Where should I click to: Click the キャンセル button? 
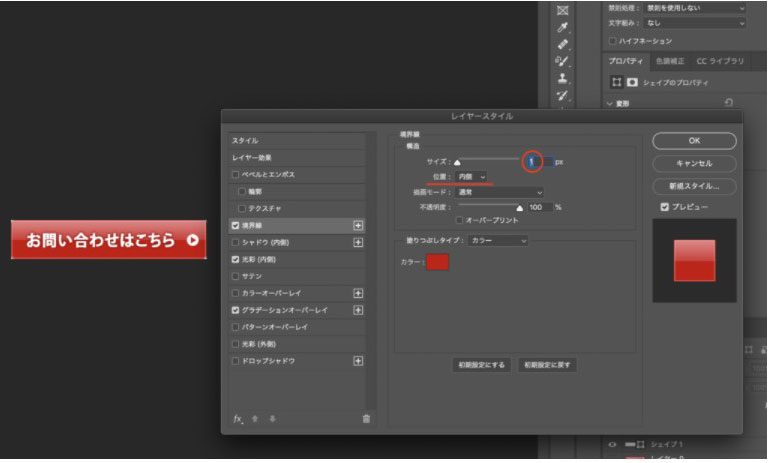click(x=694, y=163)
